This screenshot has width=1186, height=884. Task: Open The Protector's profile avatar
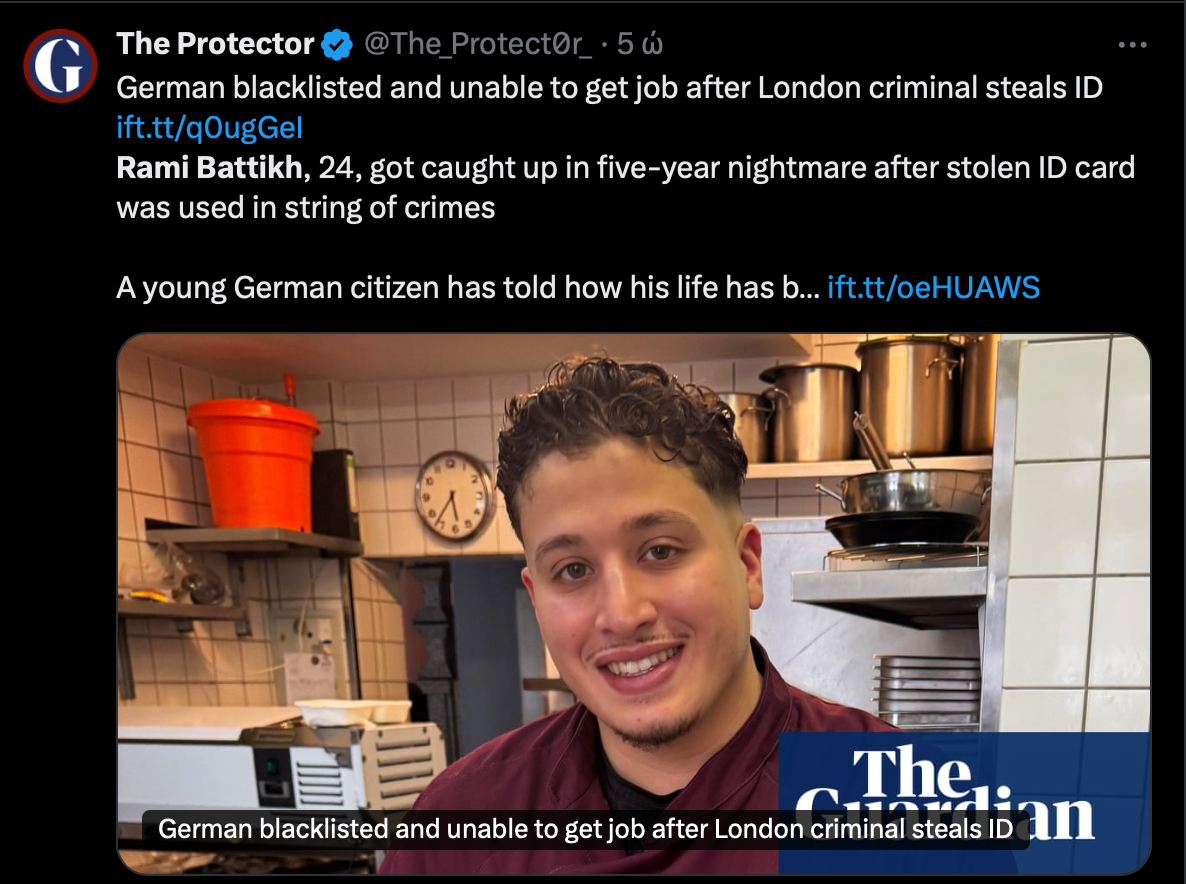coord(61,66)
